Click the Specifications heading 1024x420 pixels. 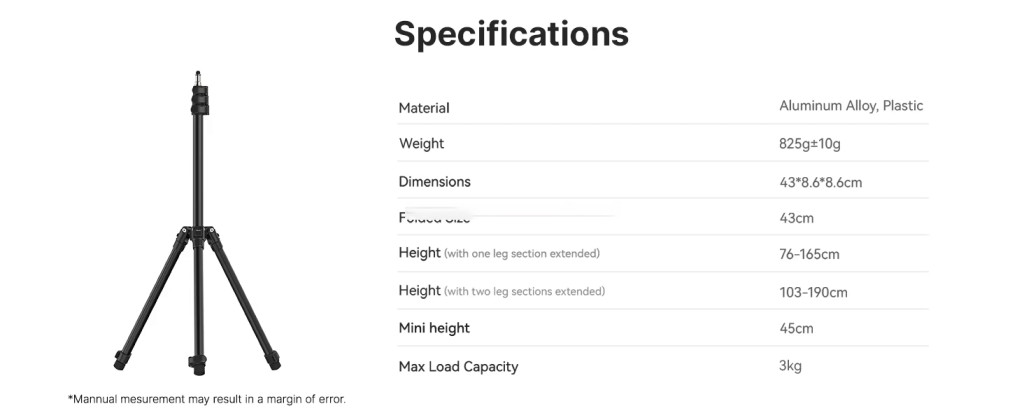[x=511, y=33]
